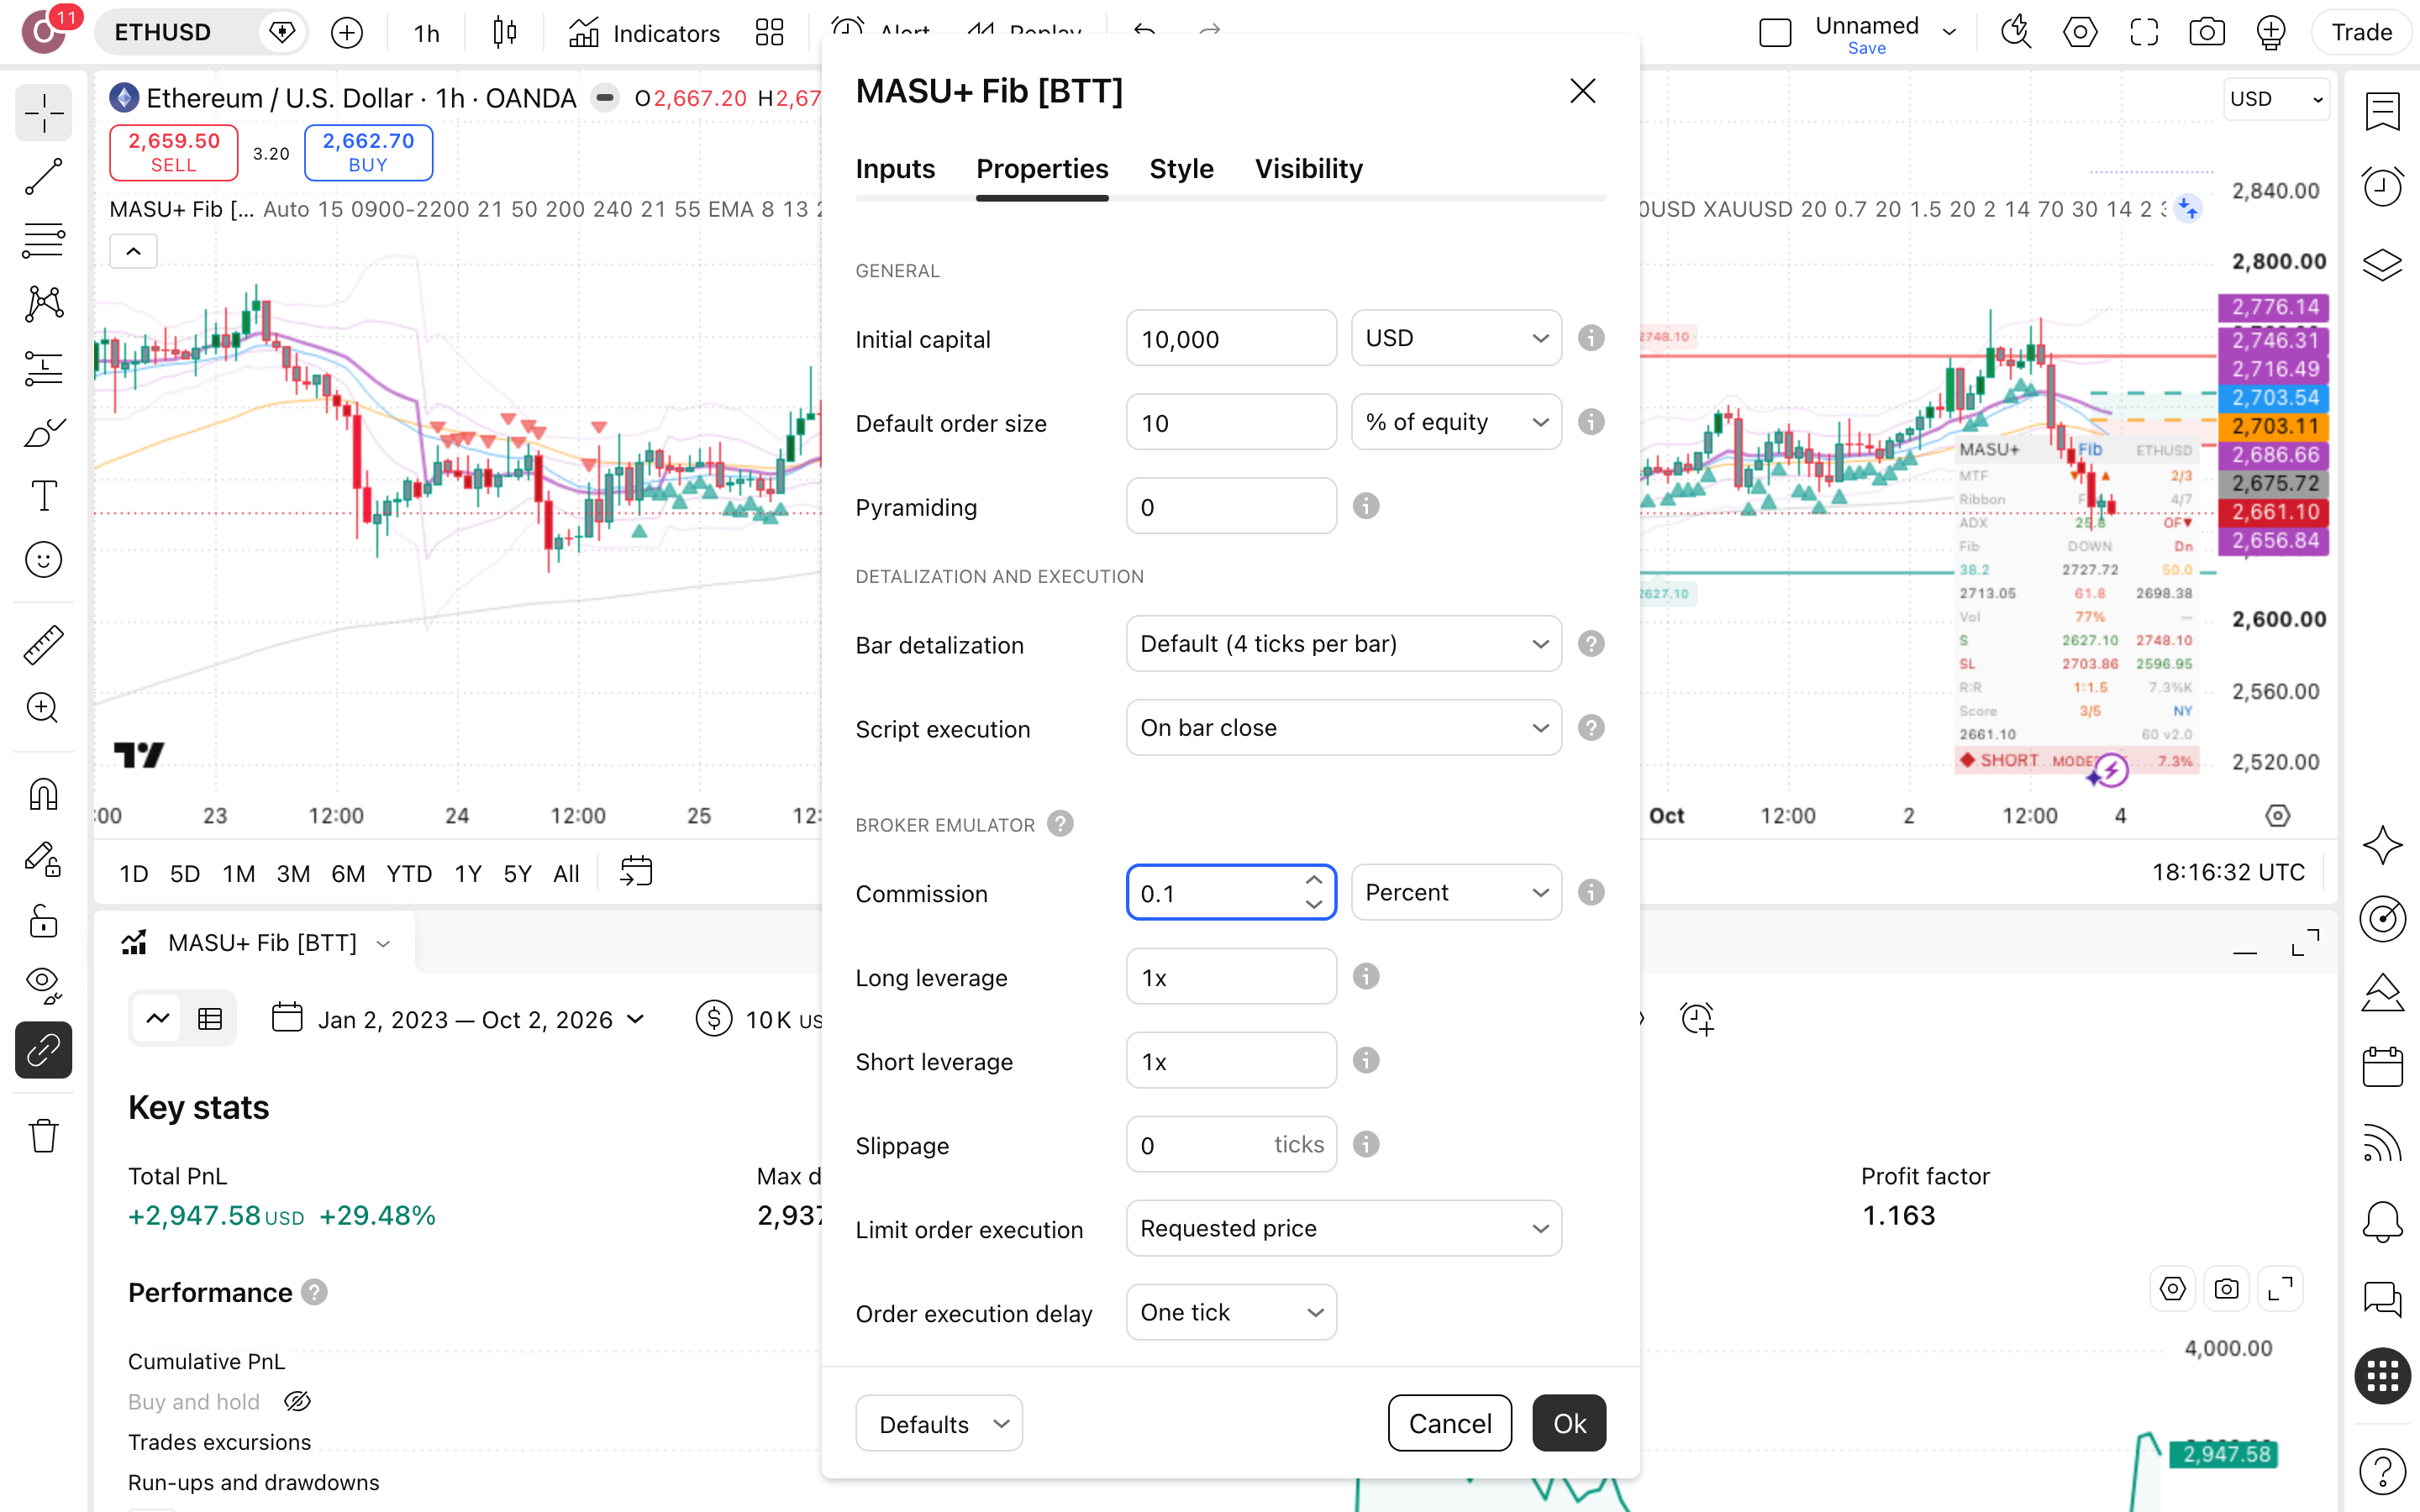
Task: Click info icon beside Pyramiding
Action: 1366,506
